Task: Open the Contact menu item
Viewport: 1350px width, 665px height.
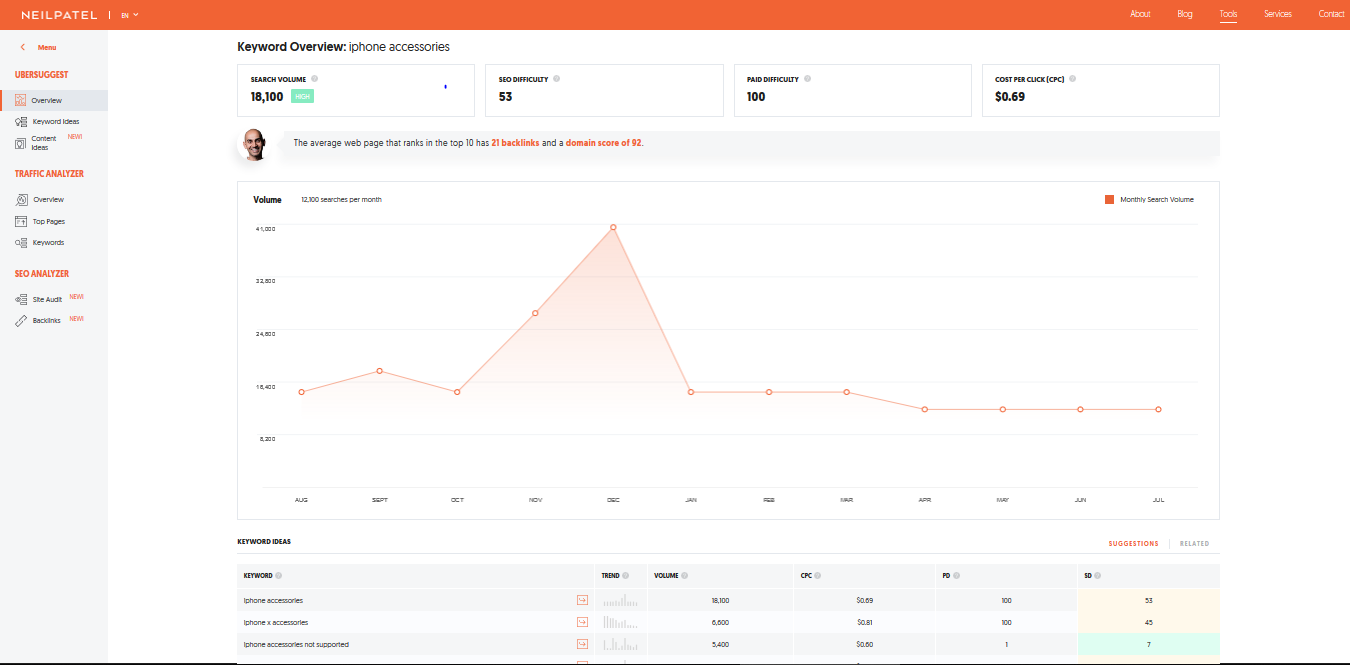Action: pyautogui.click(x=1331, y=14)
